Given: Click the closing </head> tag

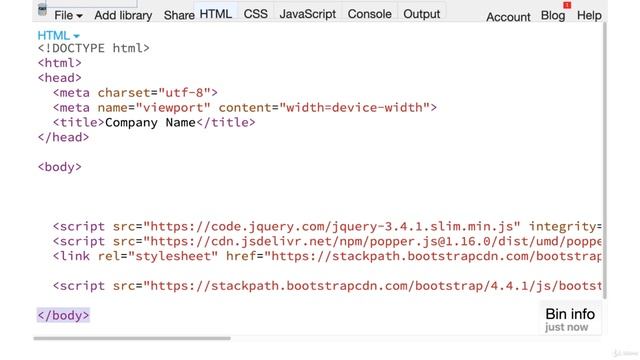Looking at the screenshot, I should pos(63,137).
